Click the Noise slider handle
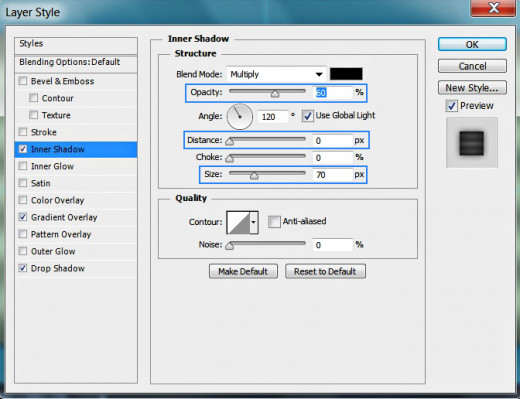Image resolution: width=520 pixels, height=399 pixels. (229, 246)
